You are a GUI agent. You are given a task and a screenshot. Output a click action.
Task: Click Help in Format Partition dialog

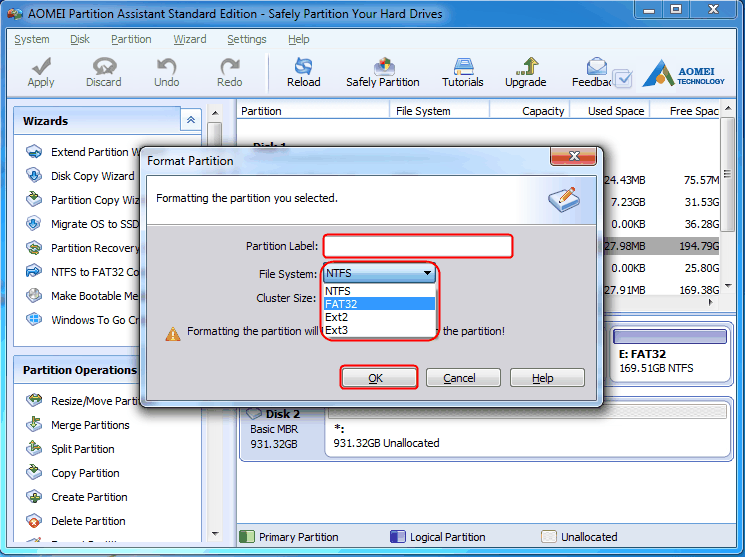click(547, 378)
